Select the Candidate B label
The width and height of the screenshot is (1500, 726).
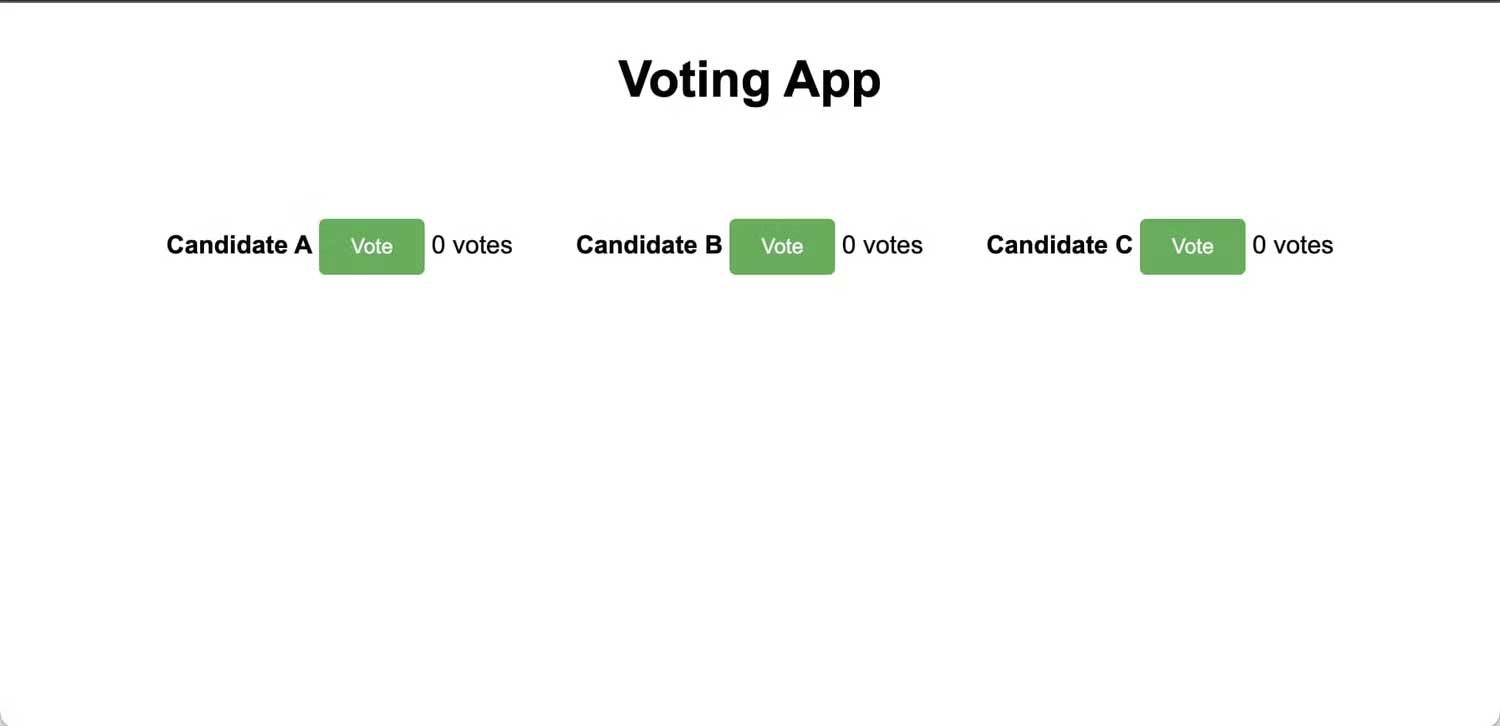pyautogui.click(x=648, y=245)
